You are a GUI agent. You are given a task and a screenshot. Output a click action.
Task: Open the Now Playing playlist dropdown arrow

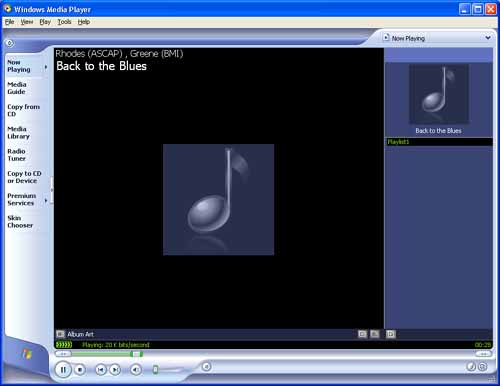click(x=488, y=38)
